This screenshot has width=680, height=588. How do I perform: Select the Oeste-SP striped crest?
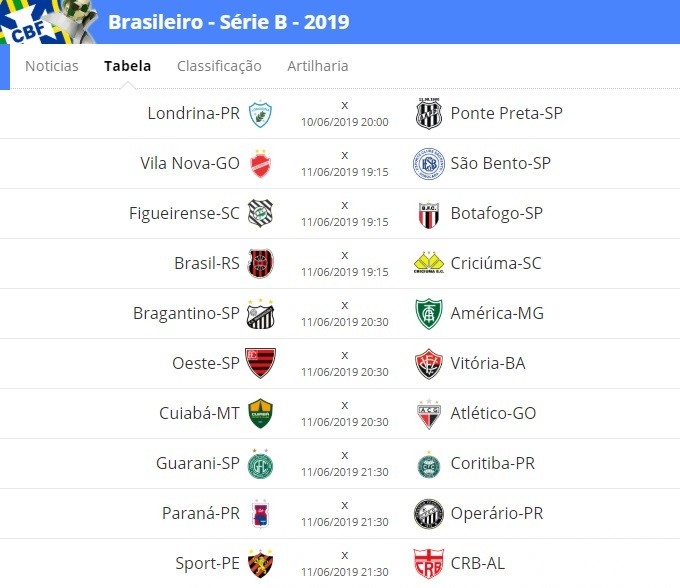[260, 363]
